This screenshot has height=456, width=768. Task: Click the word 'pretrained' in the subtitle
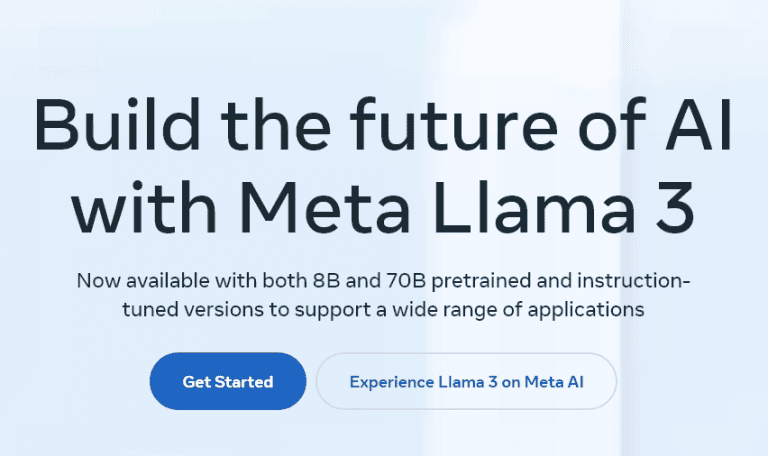(x=481, y=281)
